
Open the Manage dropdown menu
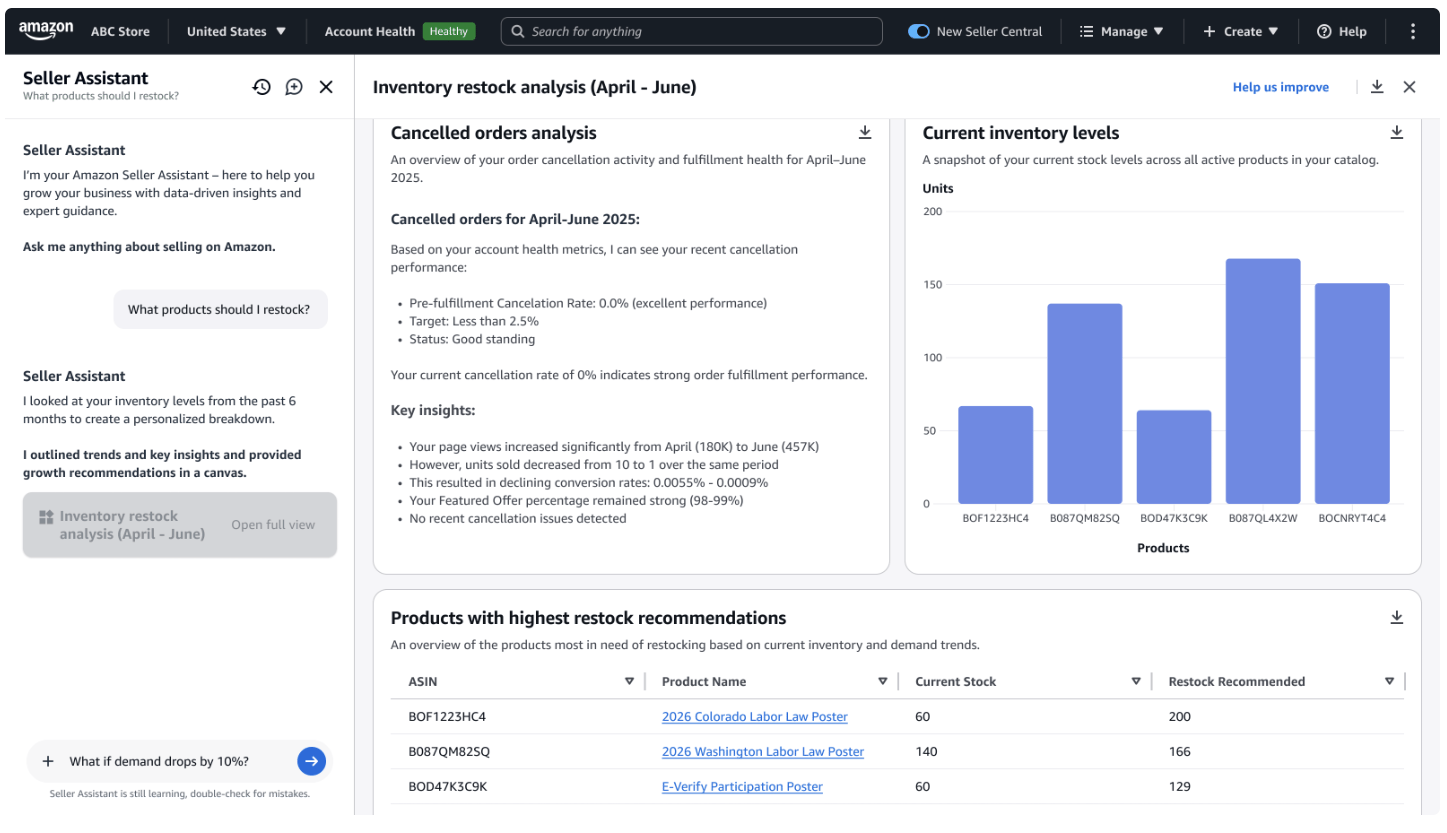coord(1122,31)
